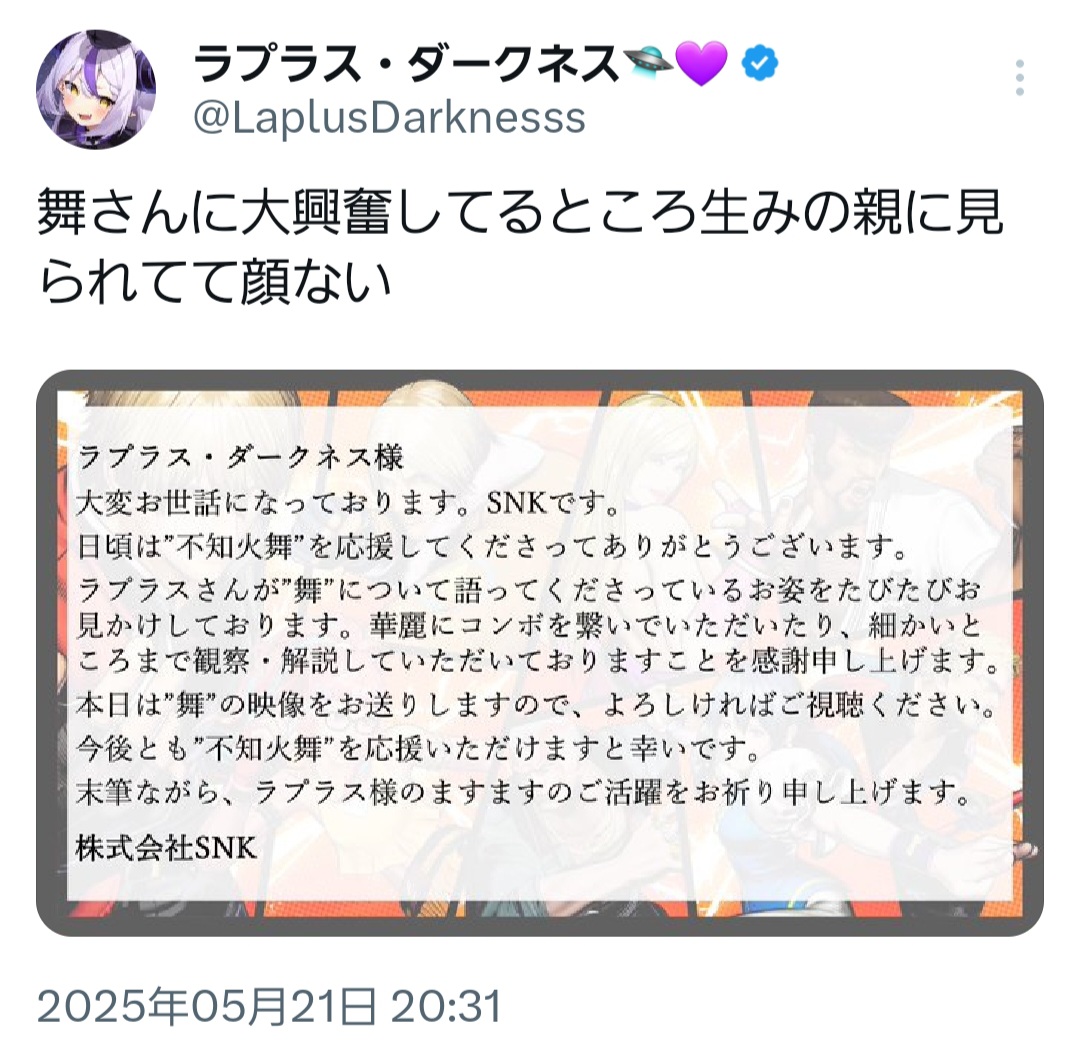Image resolution: width=1080 pixels, height=1056 pixels.
Task: Open the three-dot more options menu
Action: 1019,77
